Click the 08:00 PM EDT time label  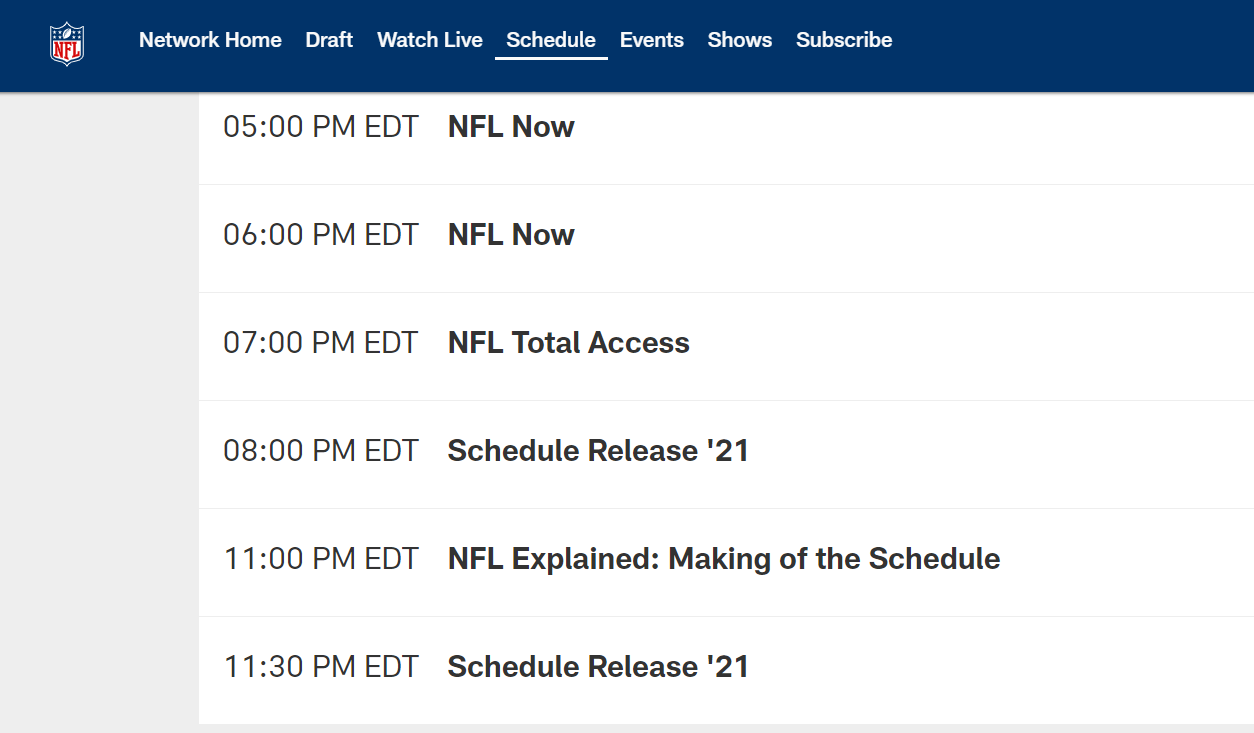pyautogui.click(x=320, y=451)
